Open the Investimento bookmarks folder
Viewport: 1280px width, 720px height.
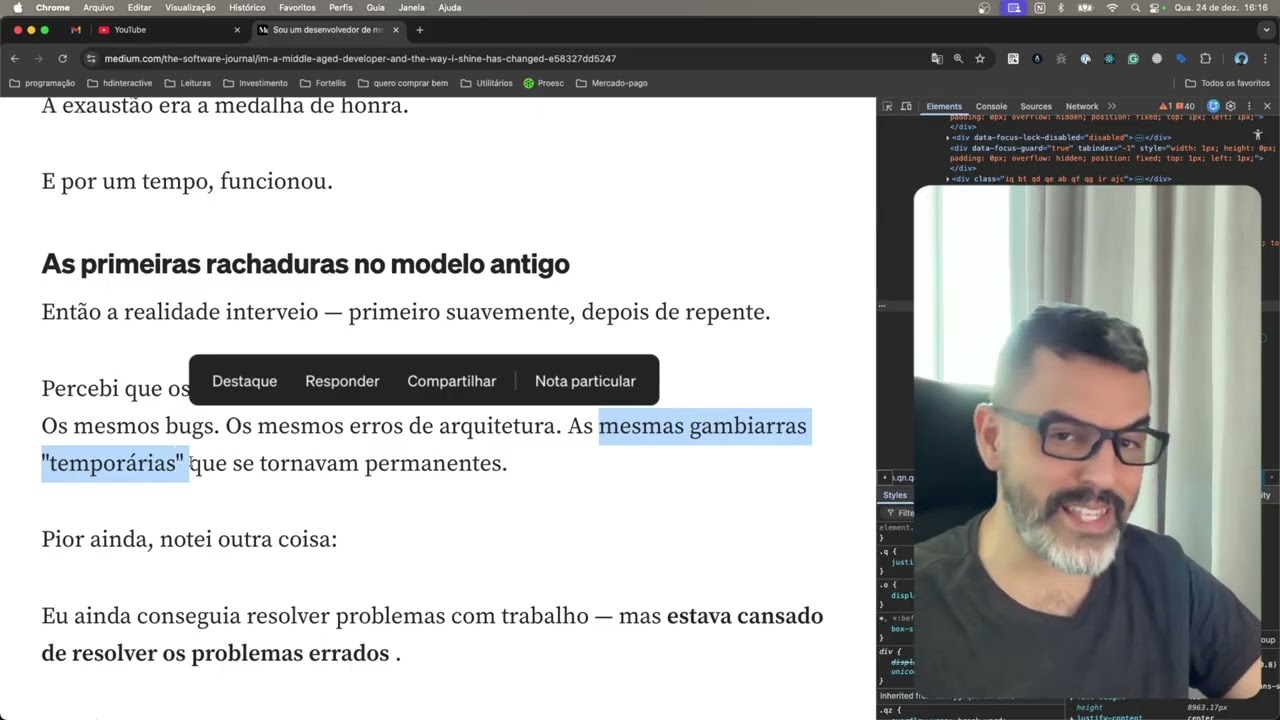click(x=255, y=83)
